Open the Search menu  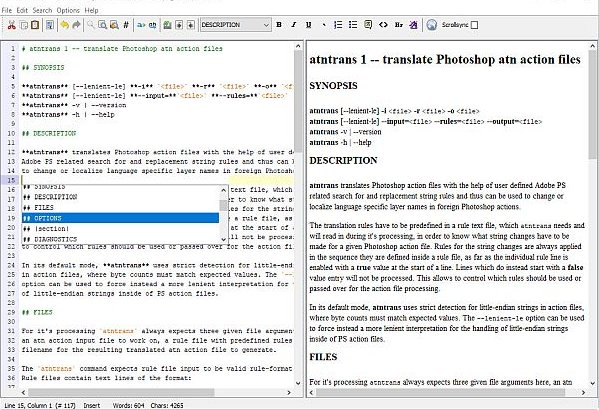pyautogui.click(x=42, y=10)
